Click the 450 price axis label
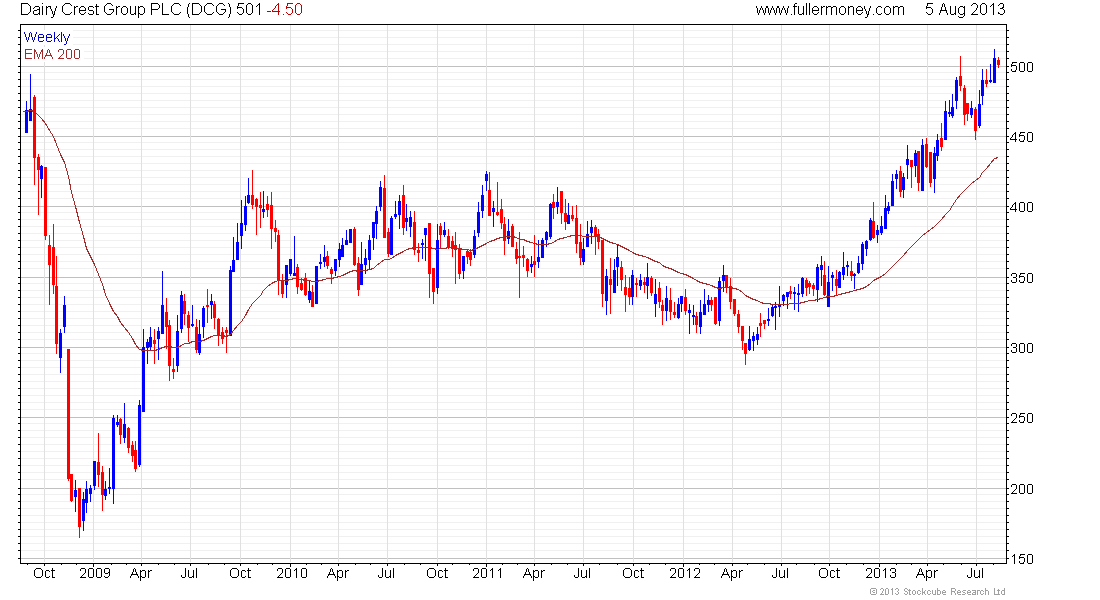 [x=1021, y=138]
